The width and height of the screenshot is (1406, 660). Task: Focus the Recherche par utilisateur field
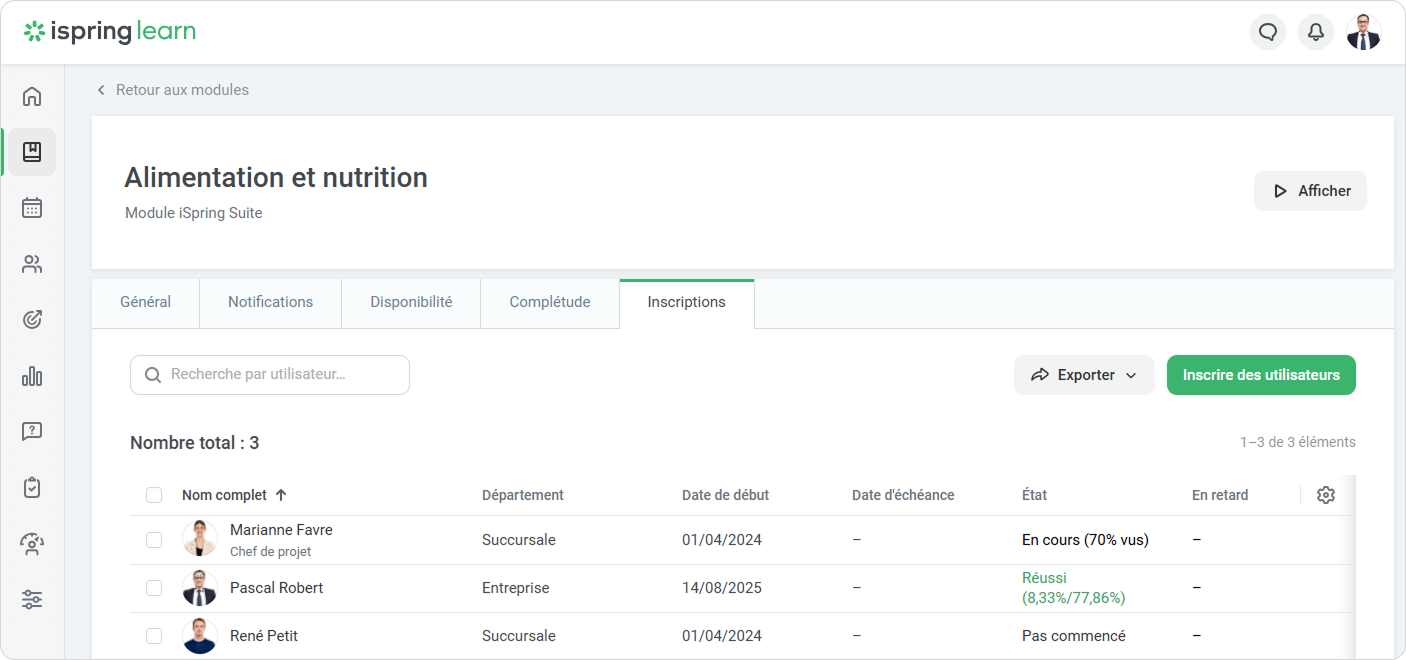[x=270, y=375]
